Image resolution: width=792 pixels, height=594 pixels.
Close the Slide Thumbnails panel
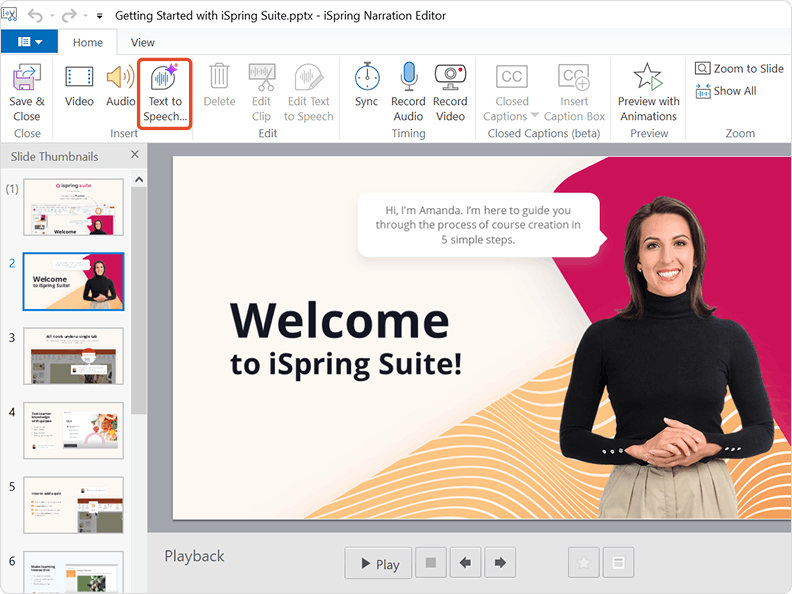(x=135, y=155)
